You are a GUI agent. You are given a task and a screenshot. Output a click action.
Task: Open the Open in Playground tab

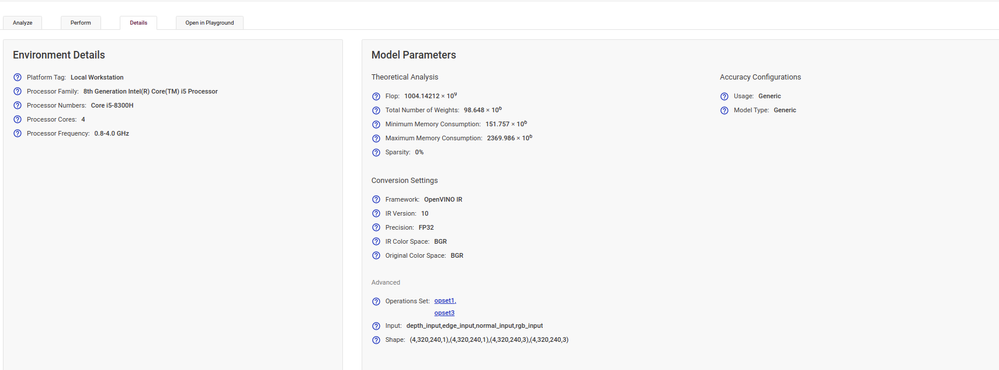coord(210,23)
